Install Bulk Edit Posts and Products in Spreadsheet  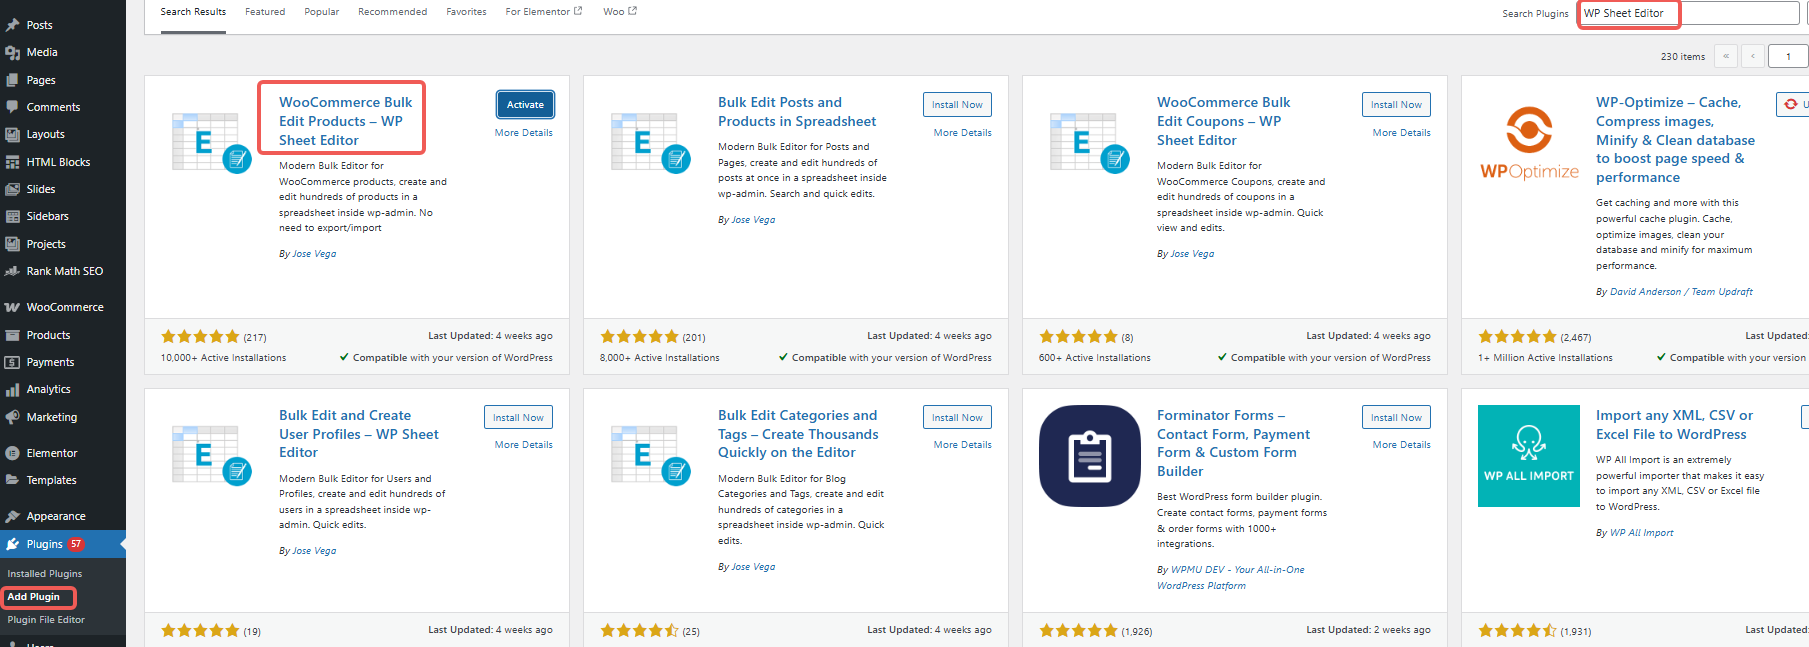click(x=956, y=105)
